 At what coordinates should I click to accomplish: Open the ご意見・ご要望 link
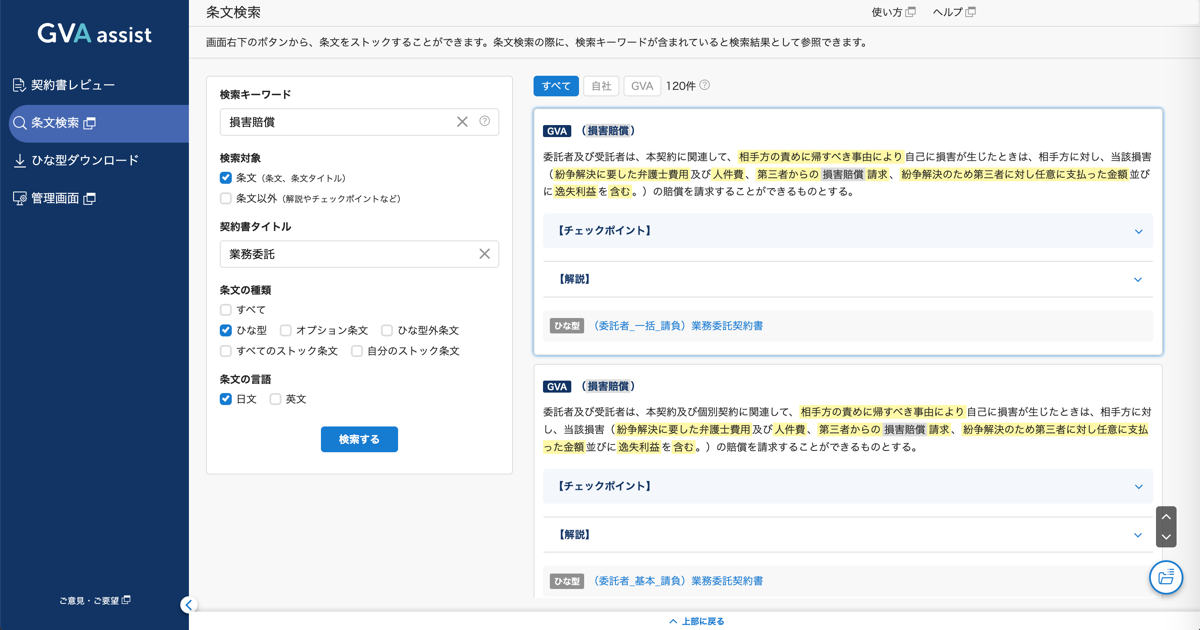pos(88,601)
